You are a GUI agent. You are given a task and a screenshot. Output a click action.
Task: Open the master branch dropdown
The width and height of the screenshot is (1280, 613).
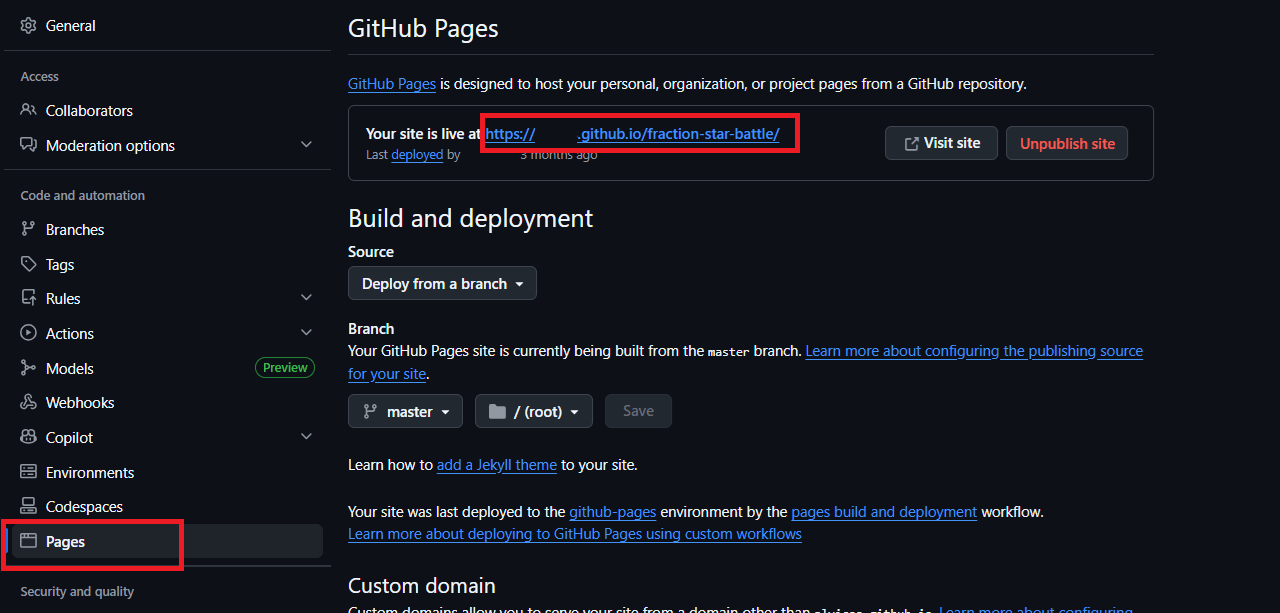pyautogui.click(x=405, y=411)
